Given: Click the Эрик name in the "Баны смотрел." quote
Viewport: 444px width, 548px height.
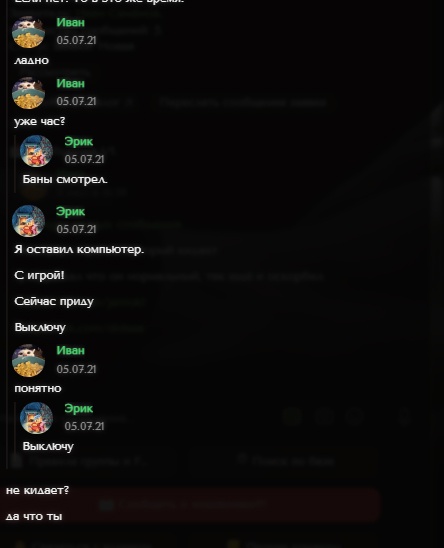Looking at the screenshot, I should pos(79,142).
